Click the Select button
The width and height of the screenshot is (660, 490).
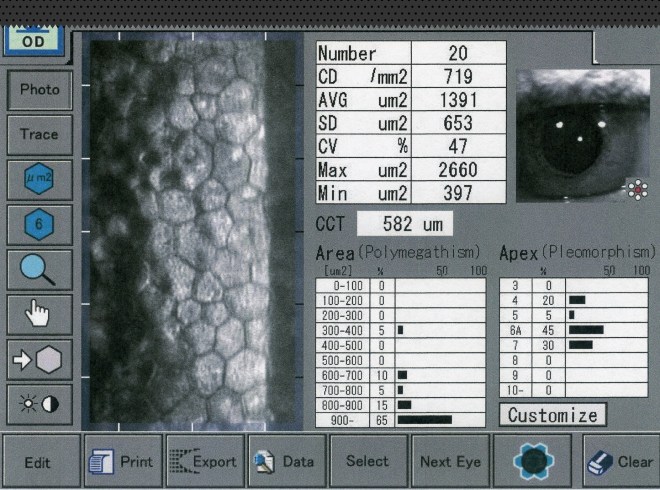click(x=367, y=461)
